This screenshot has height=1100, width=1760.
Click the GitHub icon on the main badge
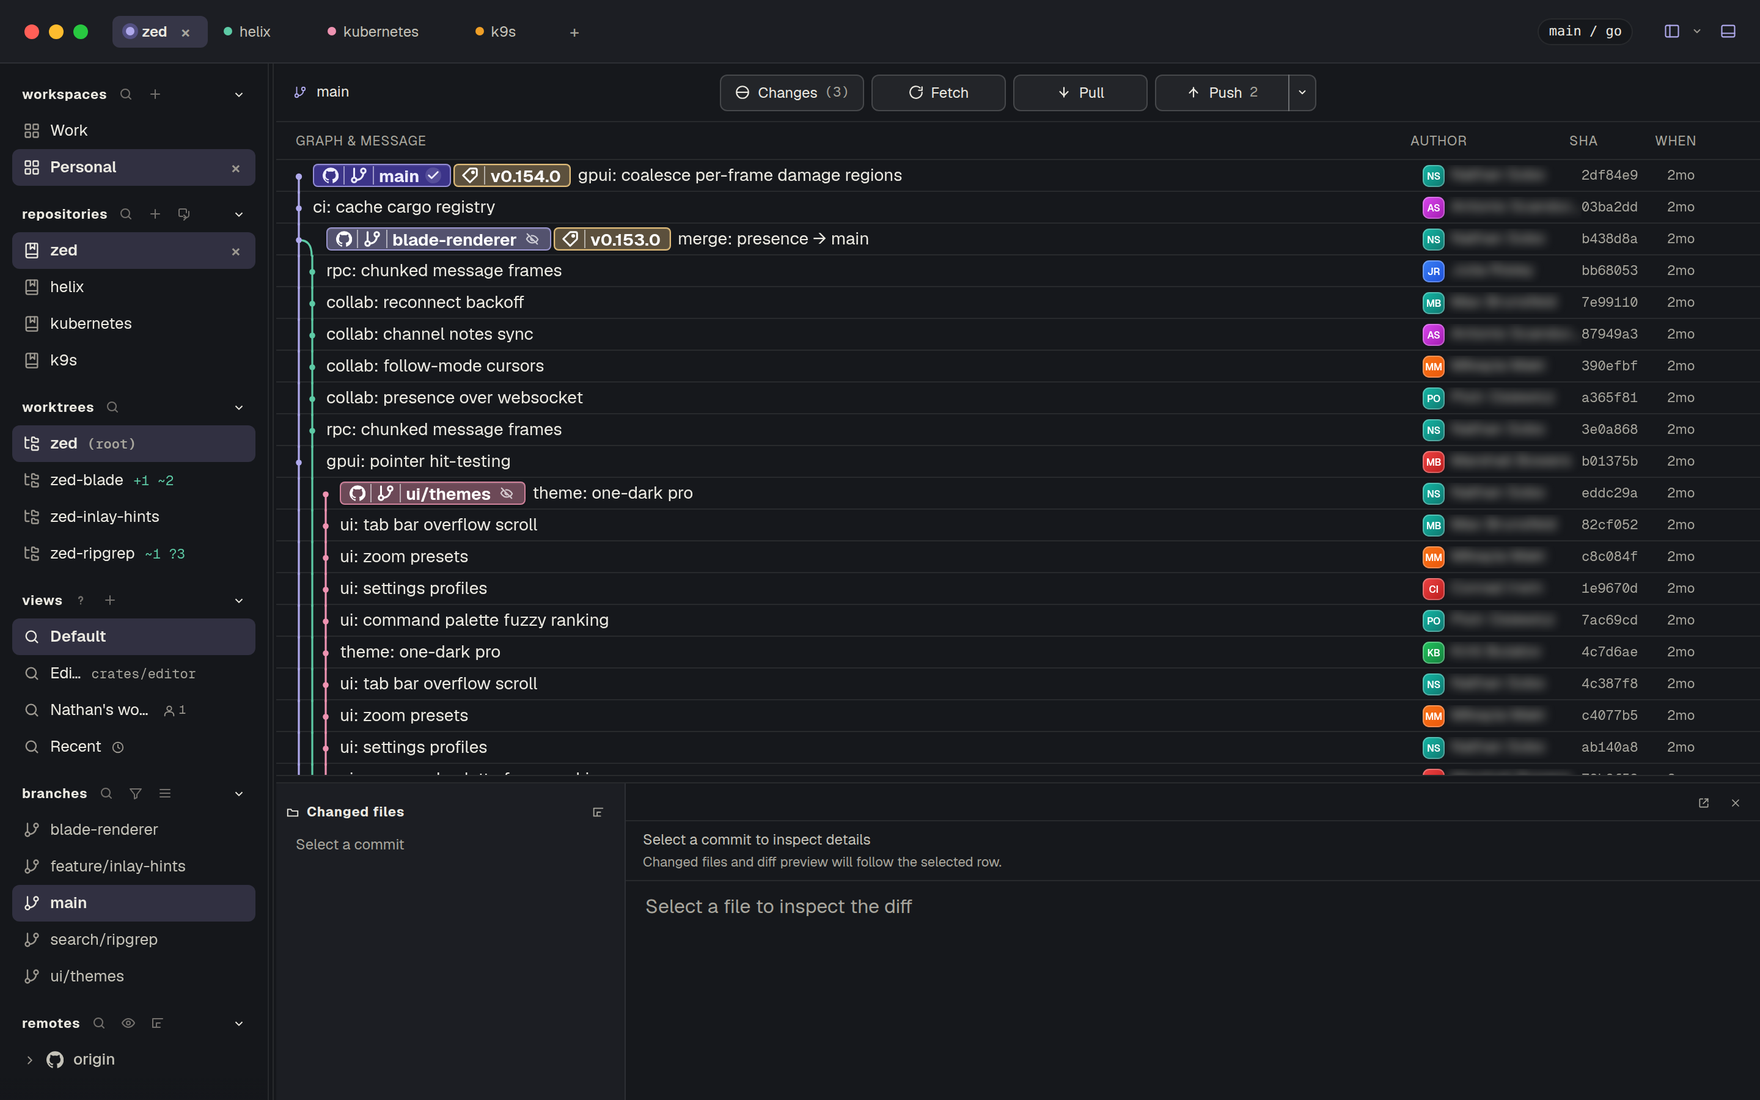coord(330,175)
